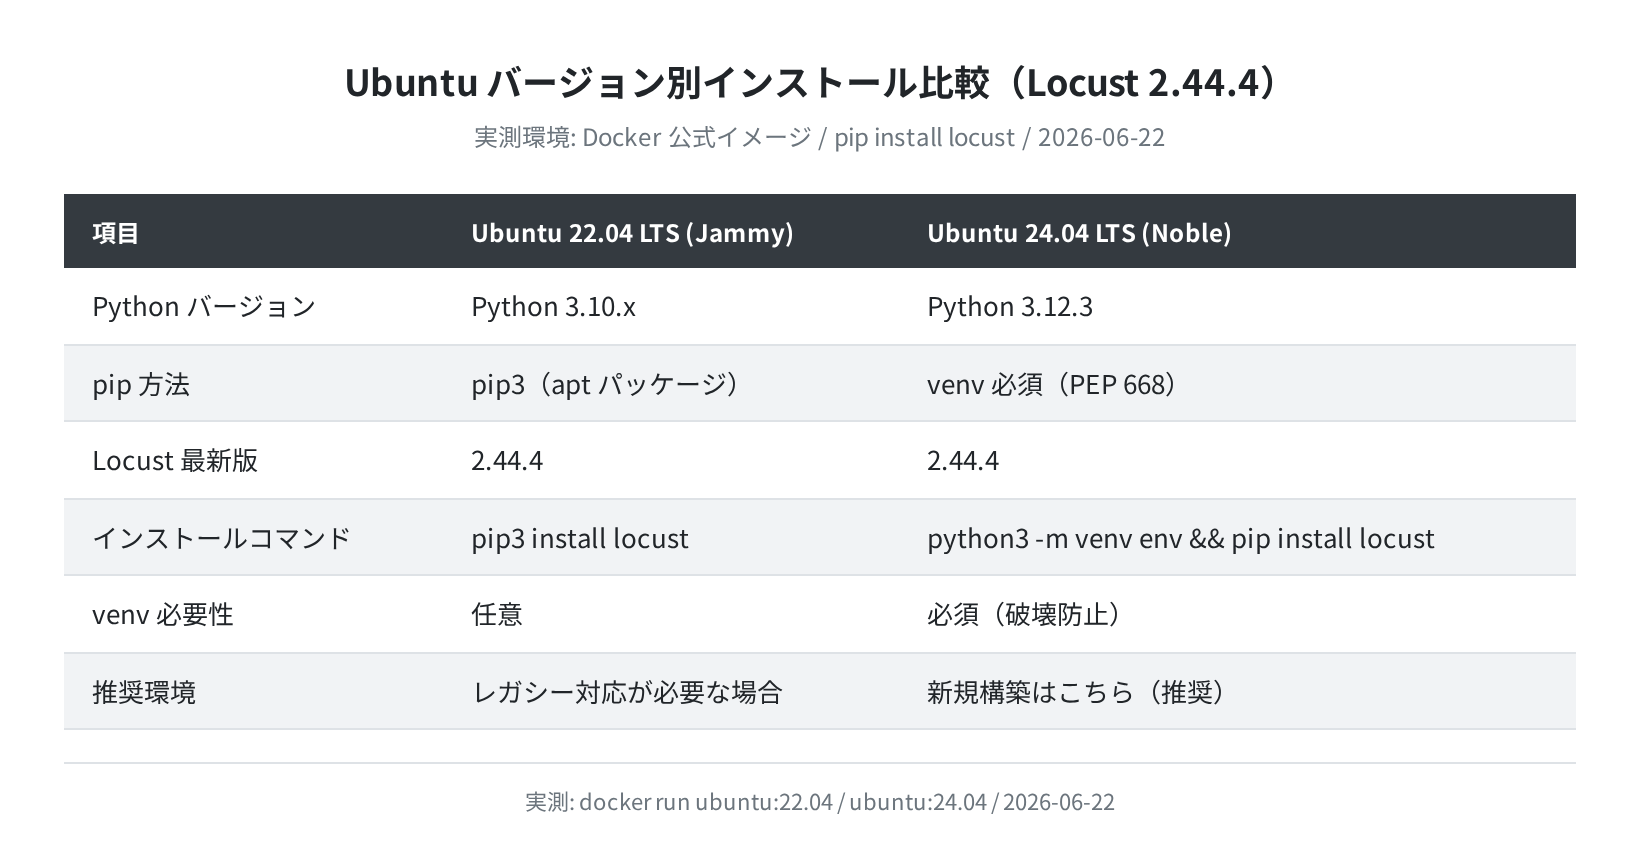Click the 'Python 3.10.x' cell
This screenshot has width=1640, height=858.
tap(553, 307)
